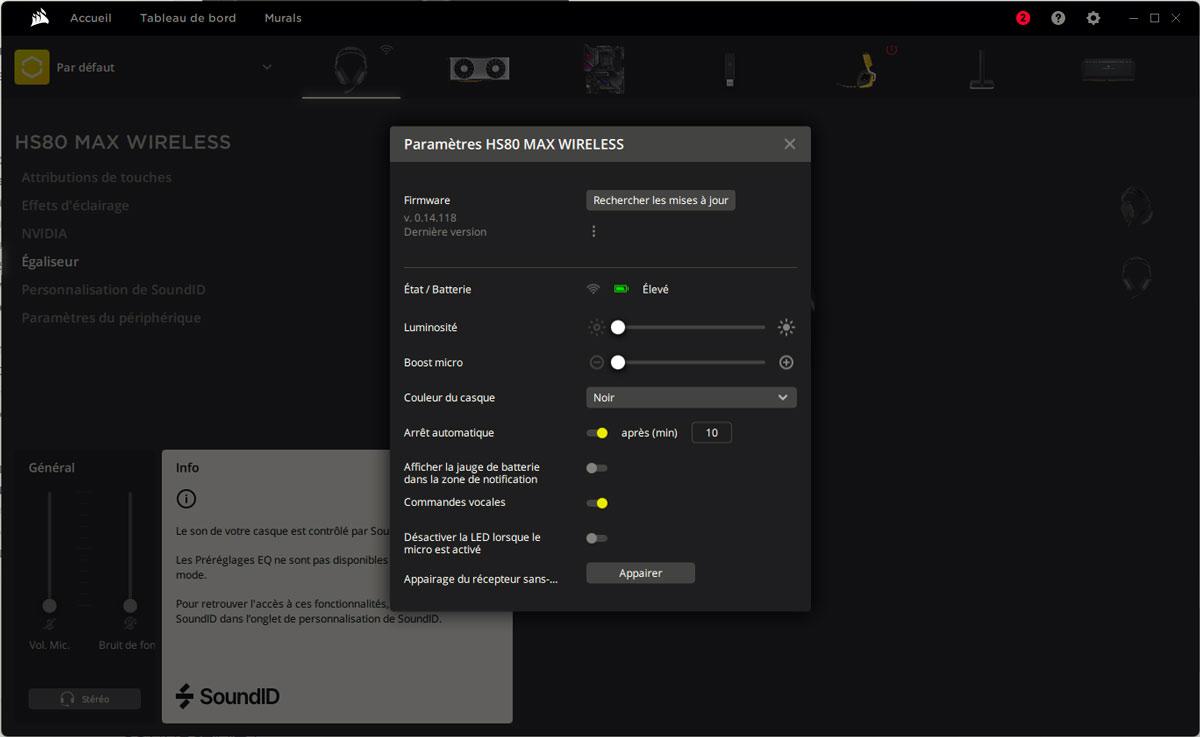
Task: Switch to Tableau de bord tab
Action: point(188,18)
